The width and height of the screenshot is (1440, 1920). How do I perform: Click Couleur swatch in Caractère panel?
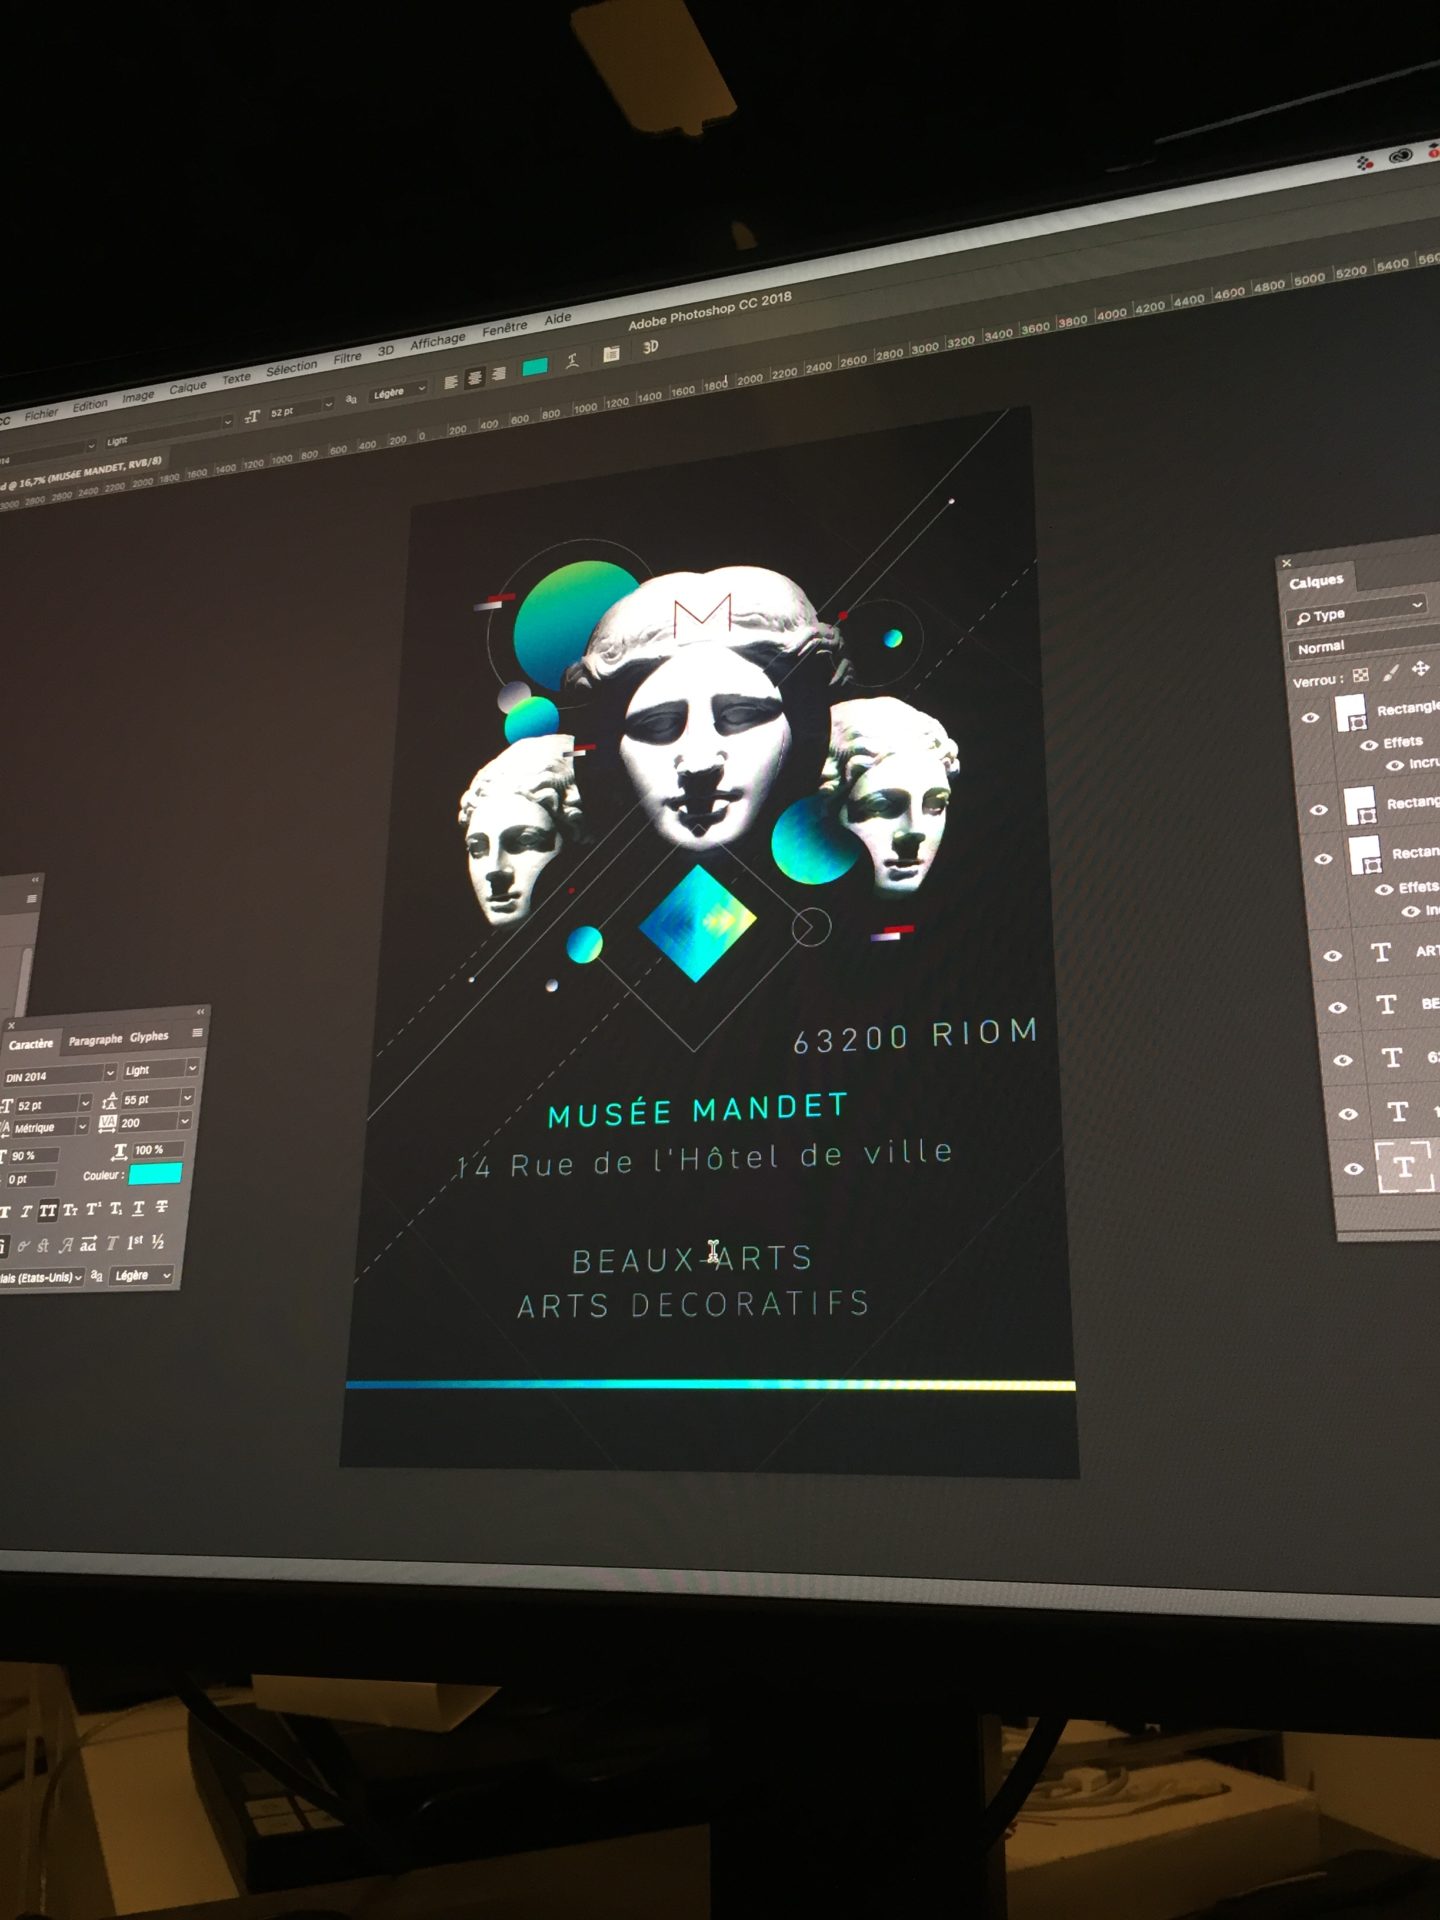[155, 1172]
